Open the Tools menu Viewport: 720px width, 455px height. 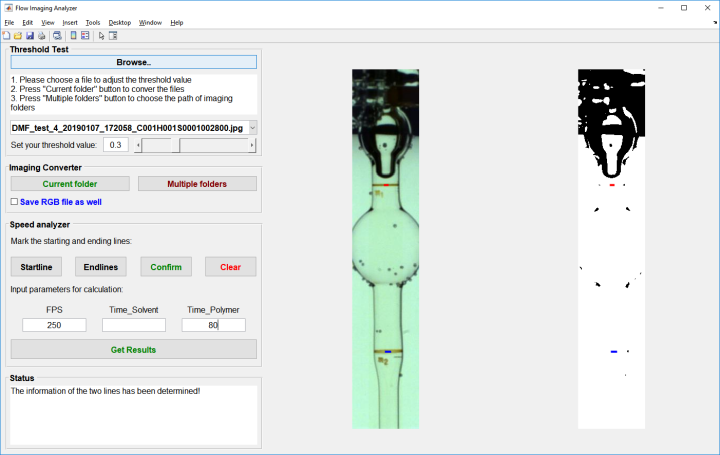click(93, 21)
